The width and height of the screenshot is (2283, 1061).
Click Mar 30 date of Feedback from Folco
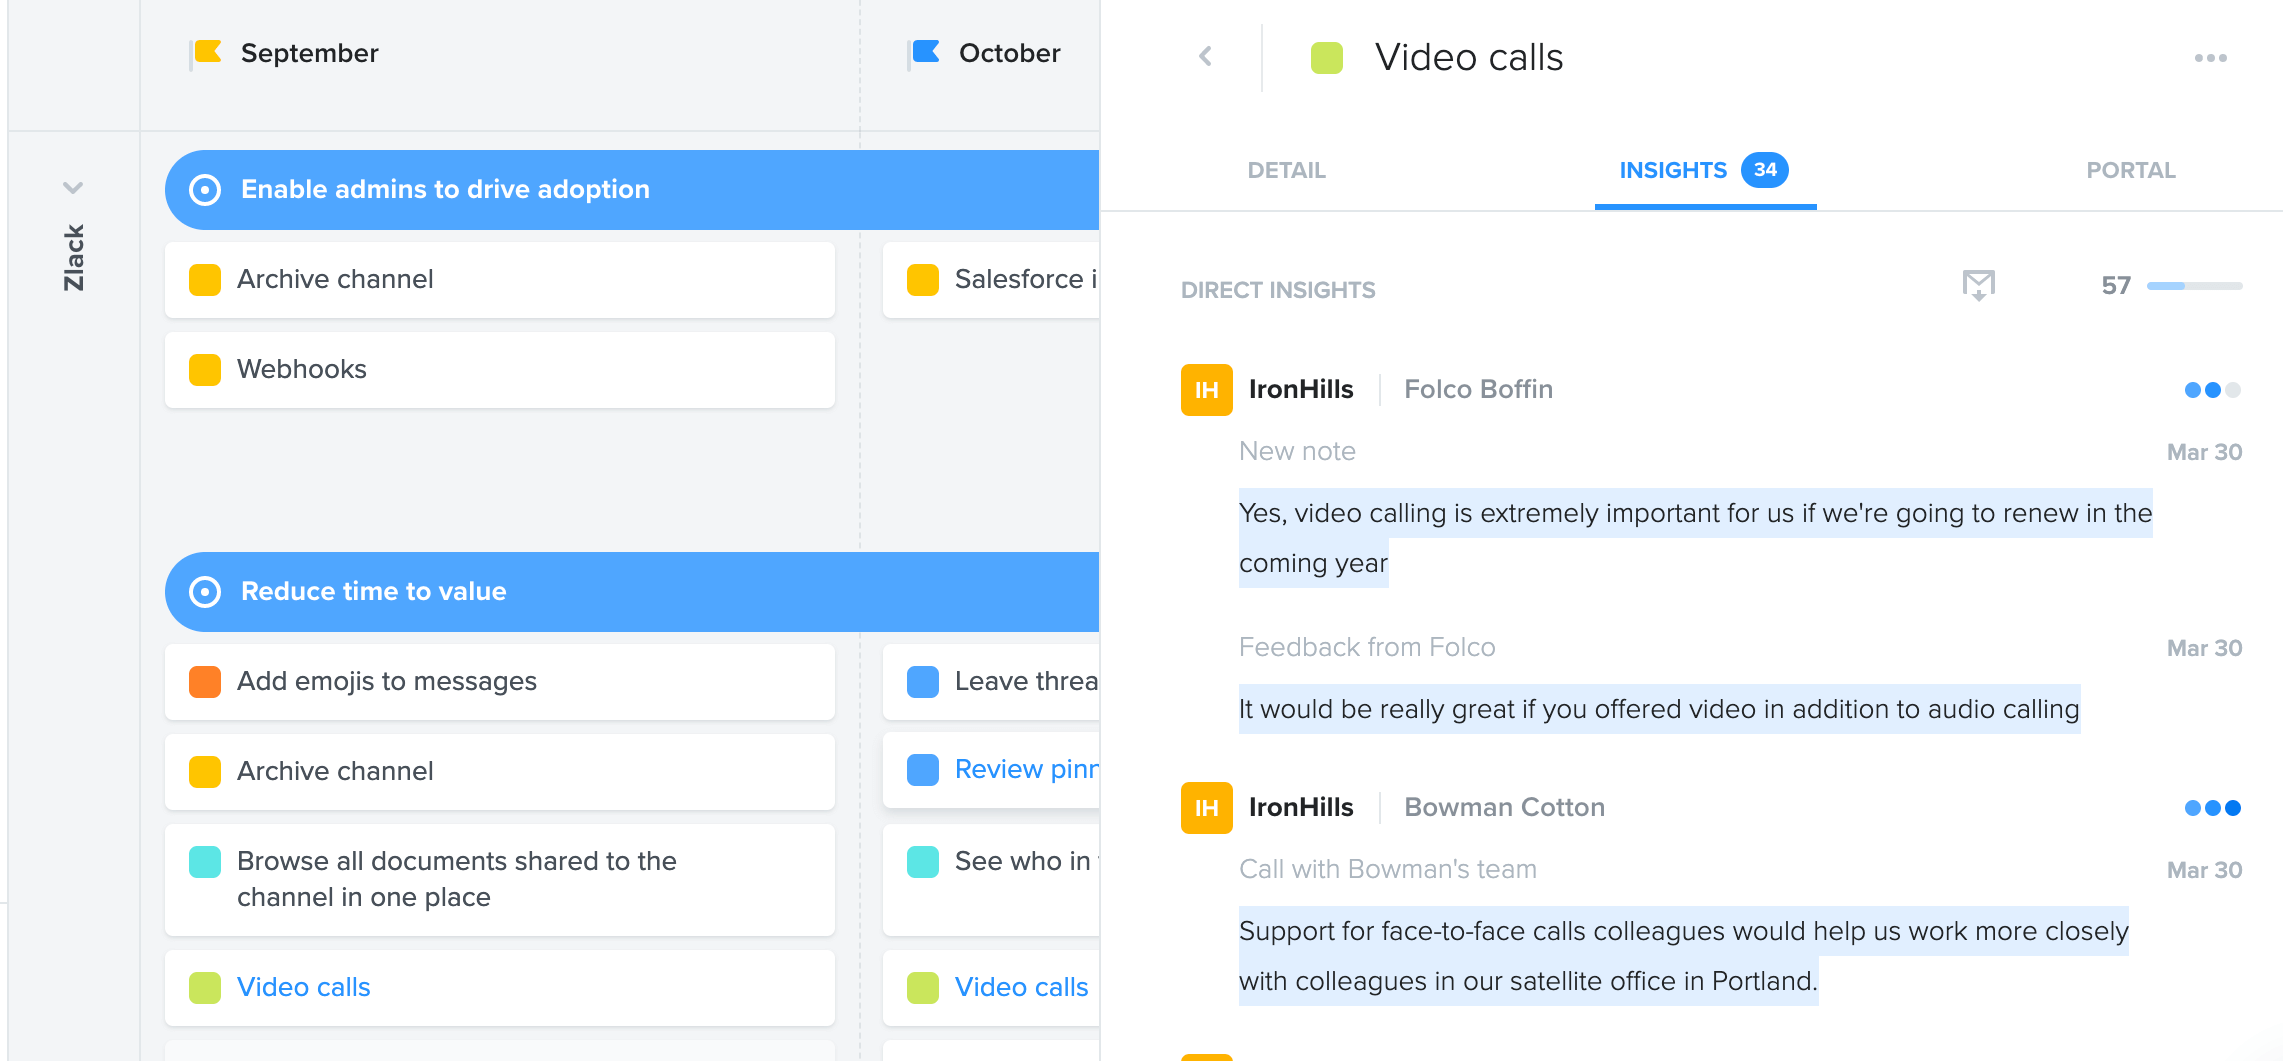coord(2204,648)
